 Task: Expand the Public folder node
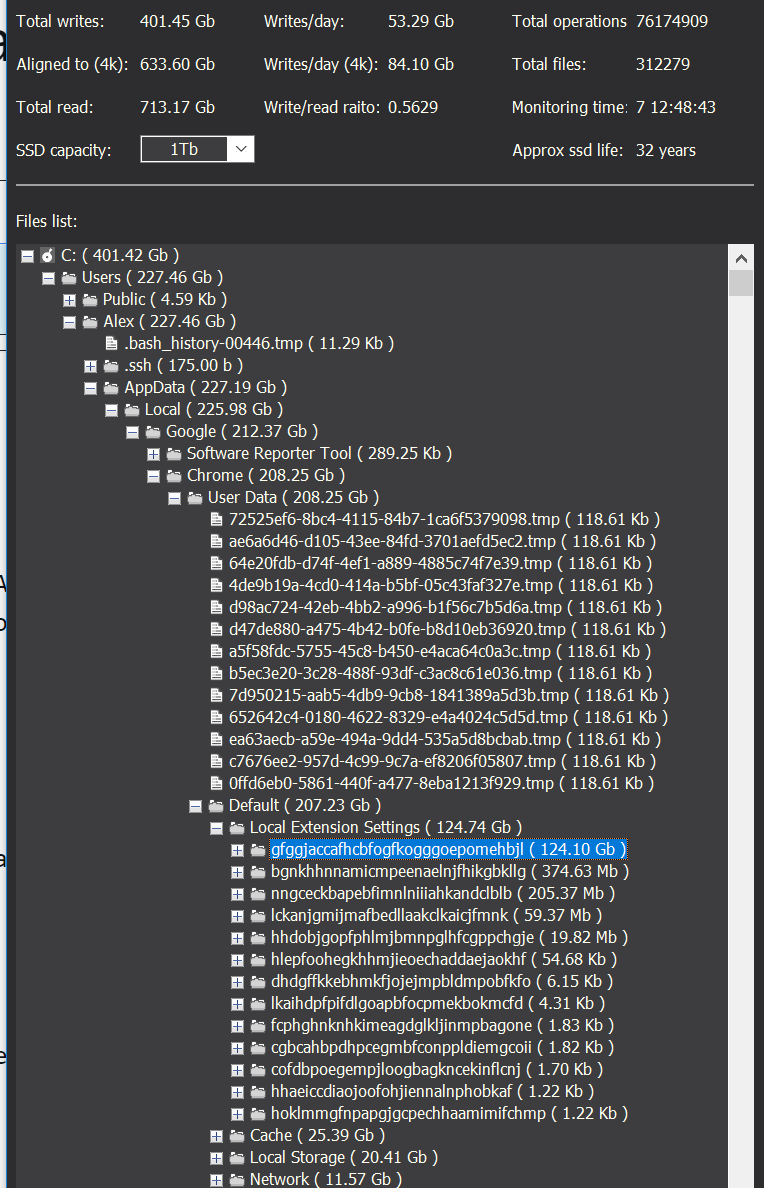pos(70,300)
